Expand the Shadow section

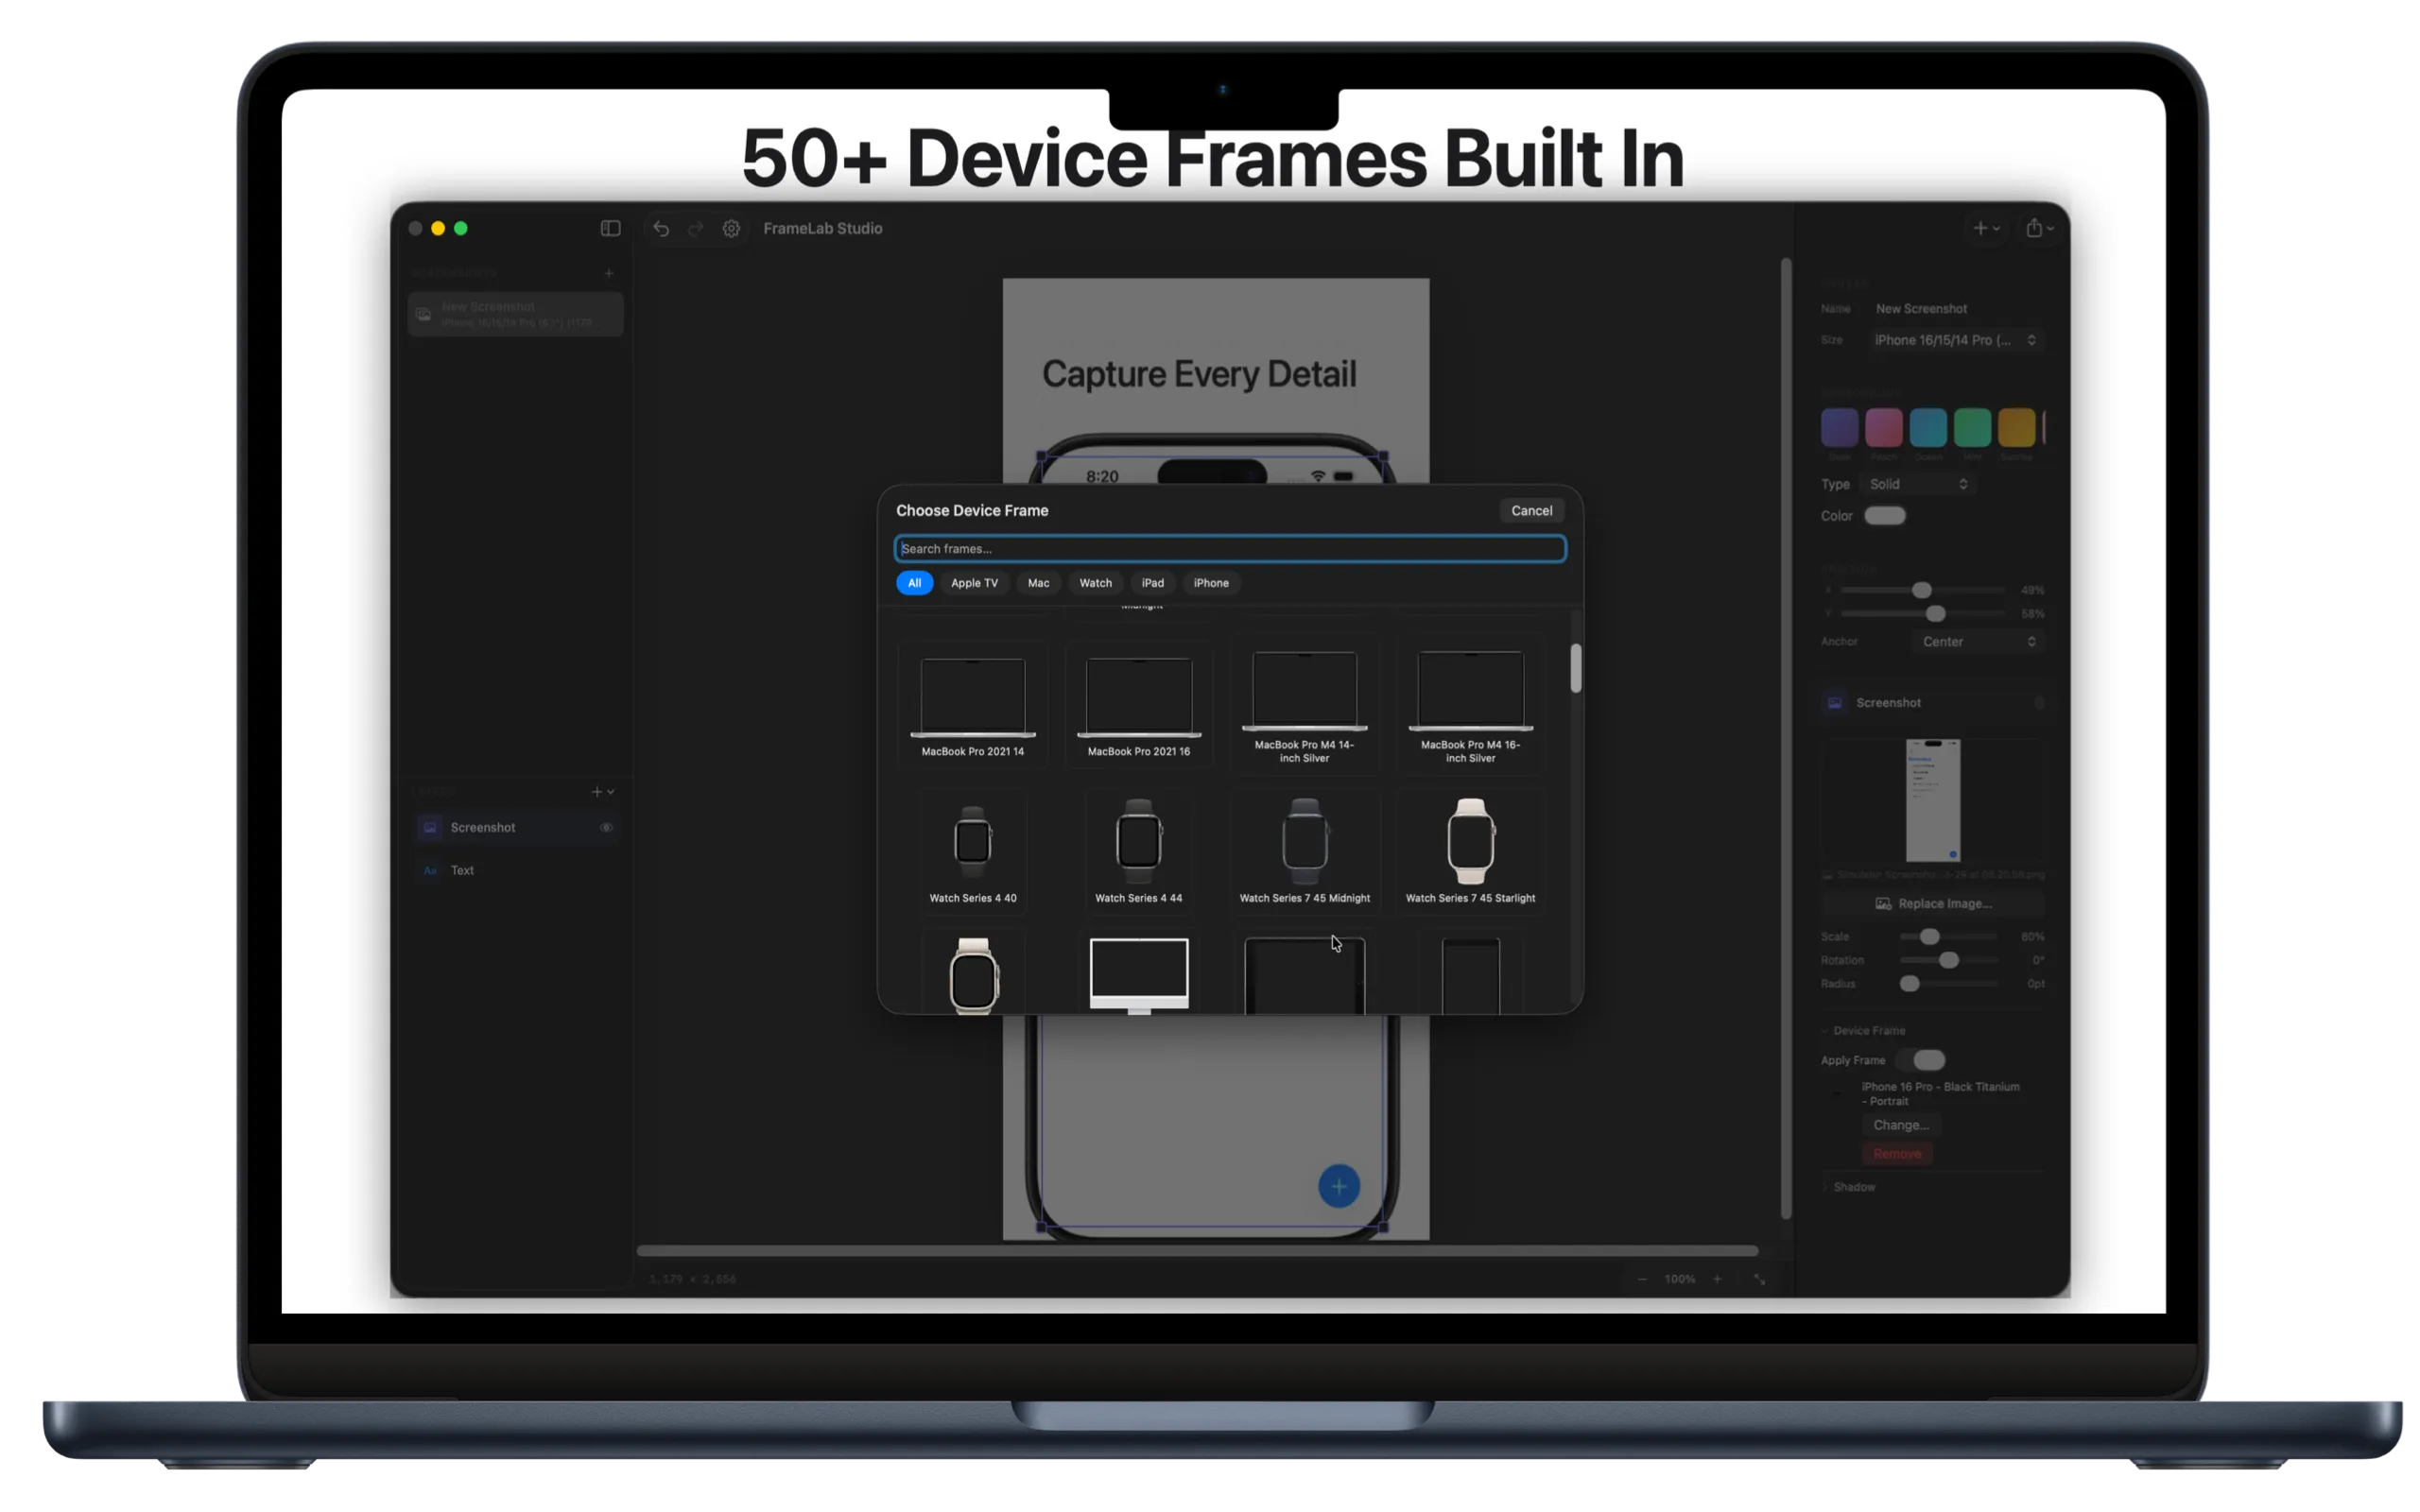(x=1852, y=1186)
